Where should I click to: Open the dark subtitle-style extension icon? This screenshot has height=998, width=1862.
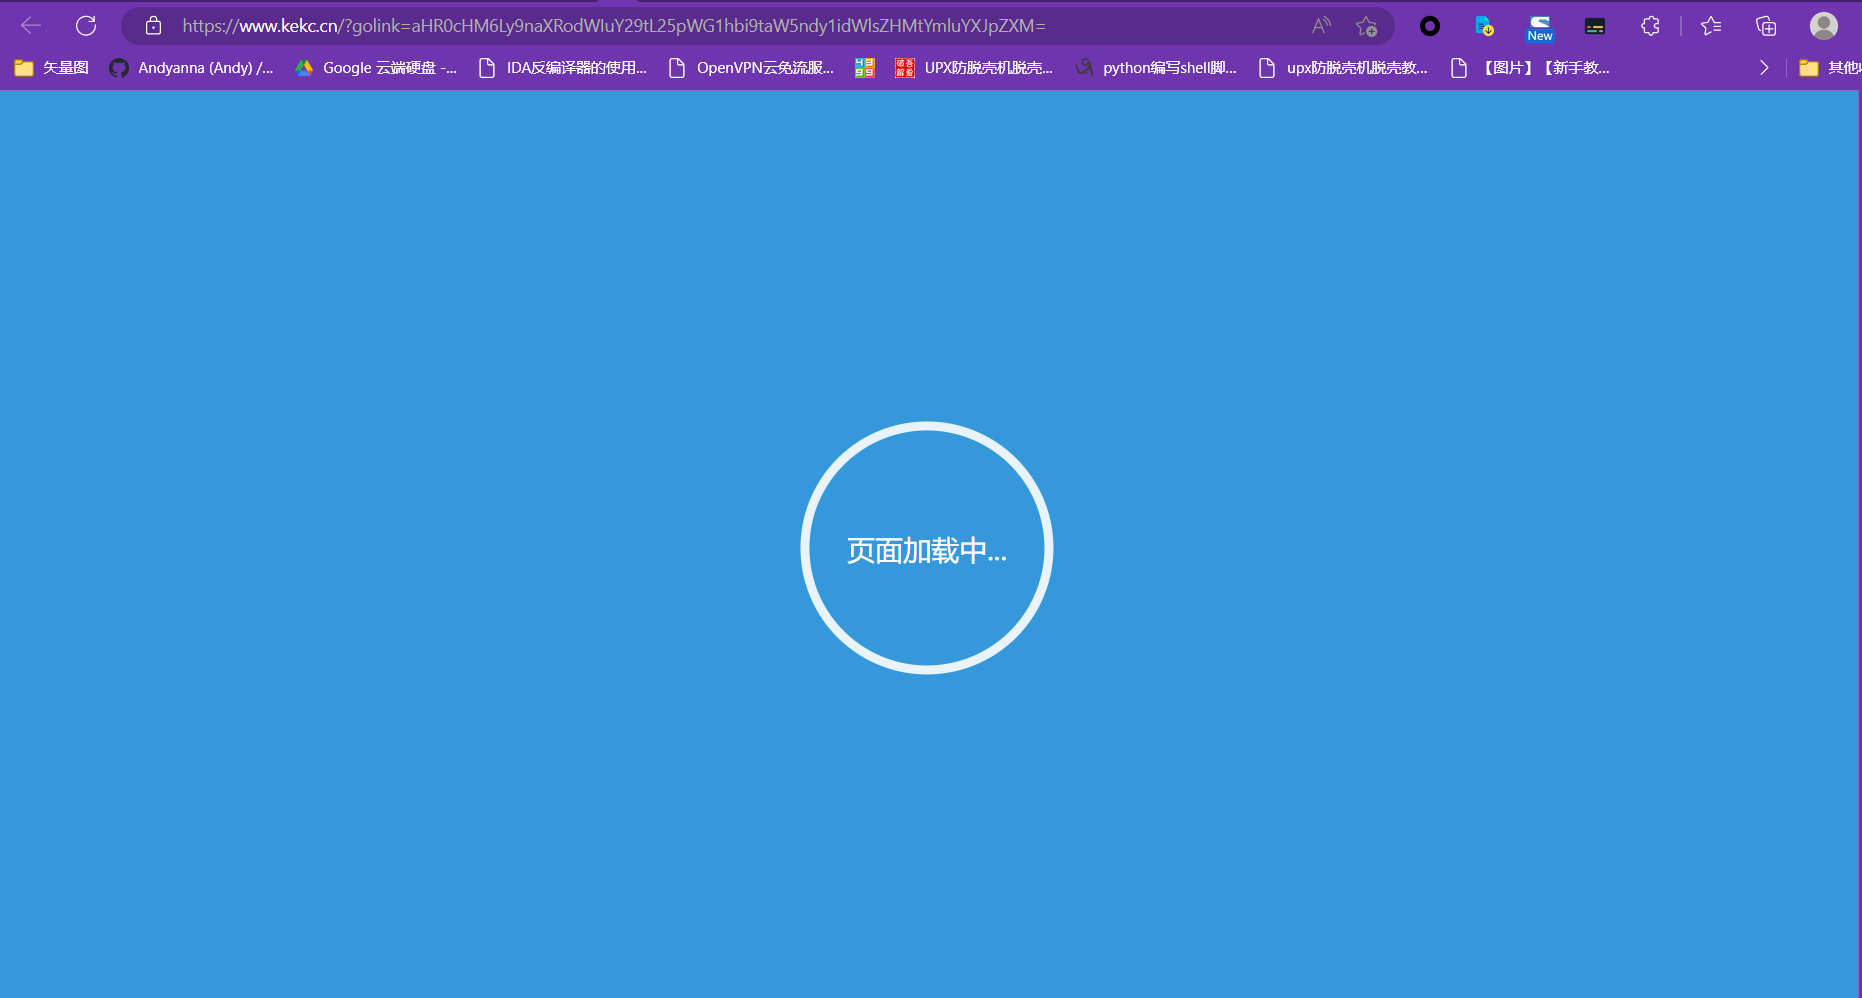point(1595,26)
